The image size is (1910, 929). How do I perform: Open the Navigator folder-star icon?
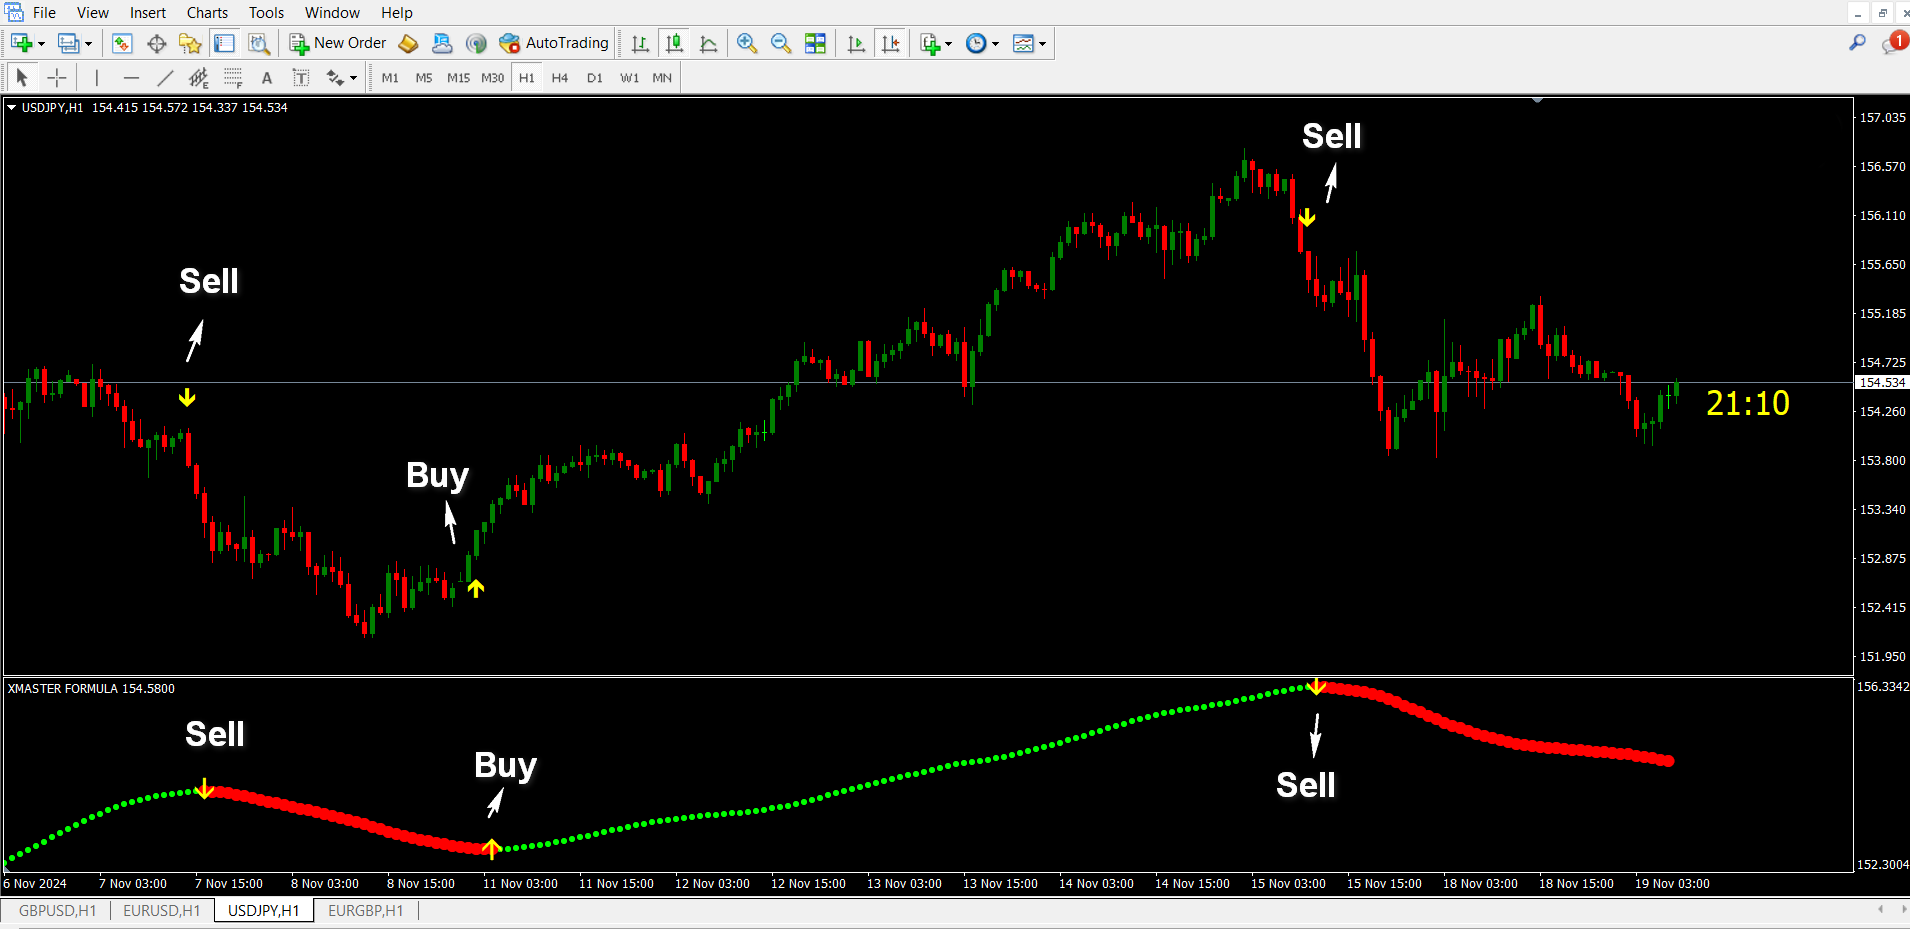[190, 43]
